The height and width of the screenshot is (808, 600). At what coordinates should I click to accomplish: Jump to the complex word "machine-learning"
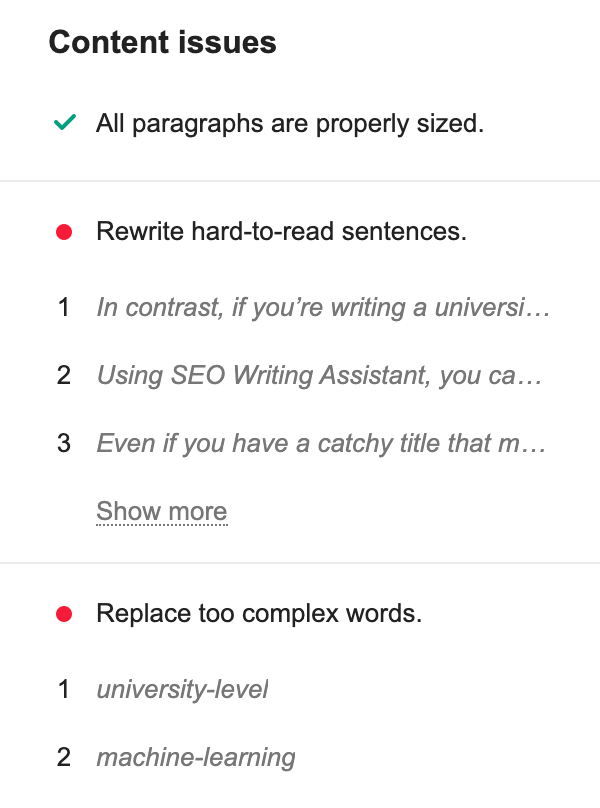click(x=196, y=757)
